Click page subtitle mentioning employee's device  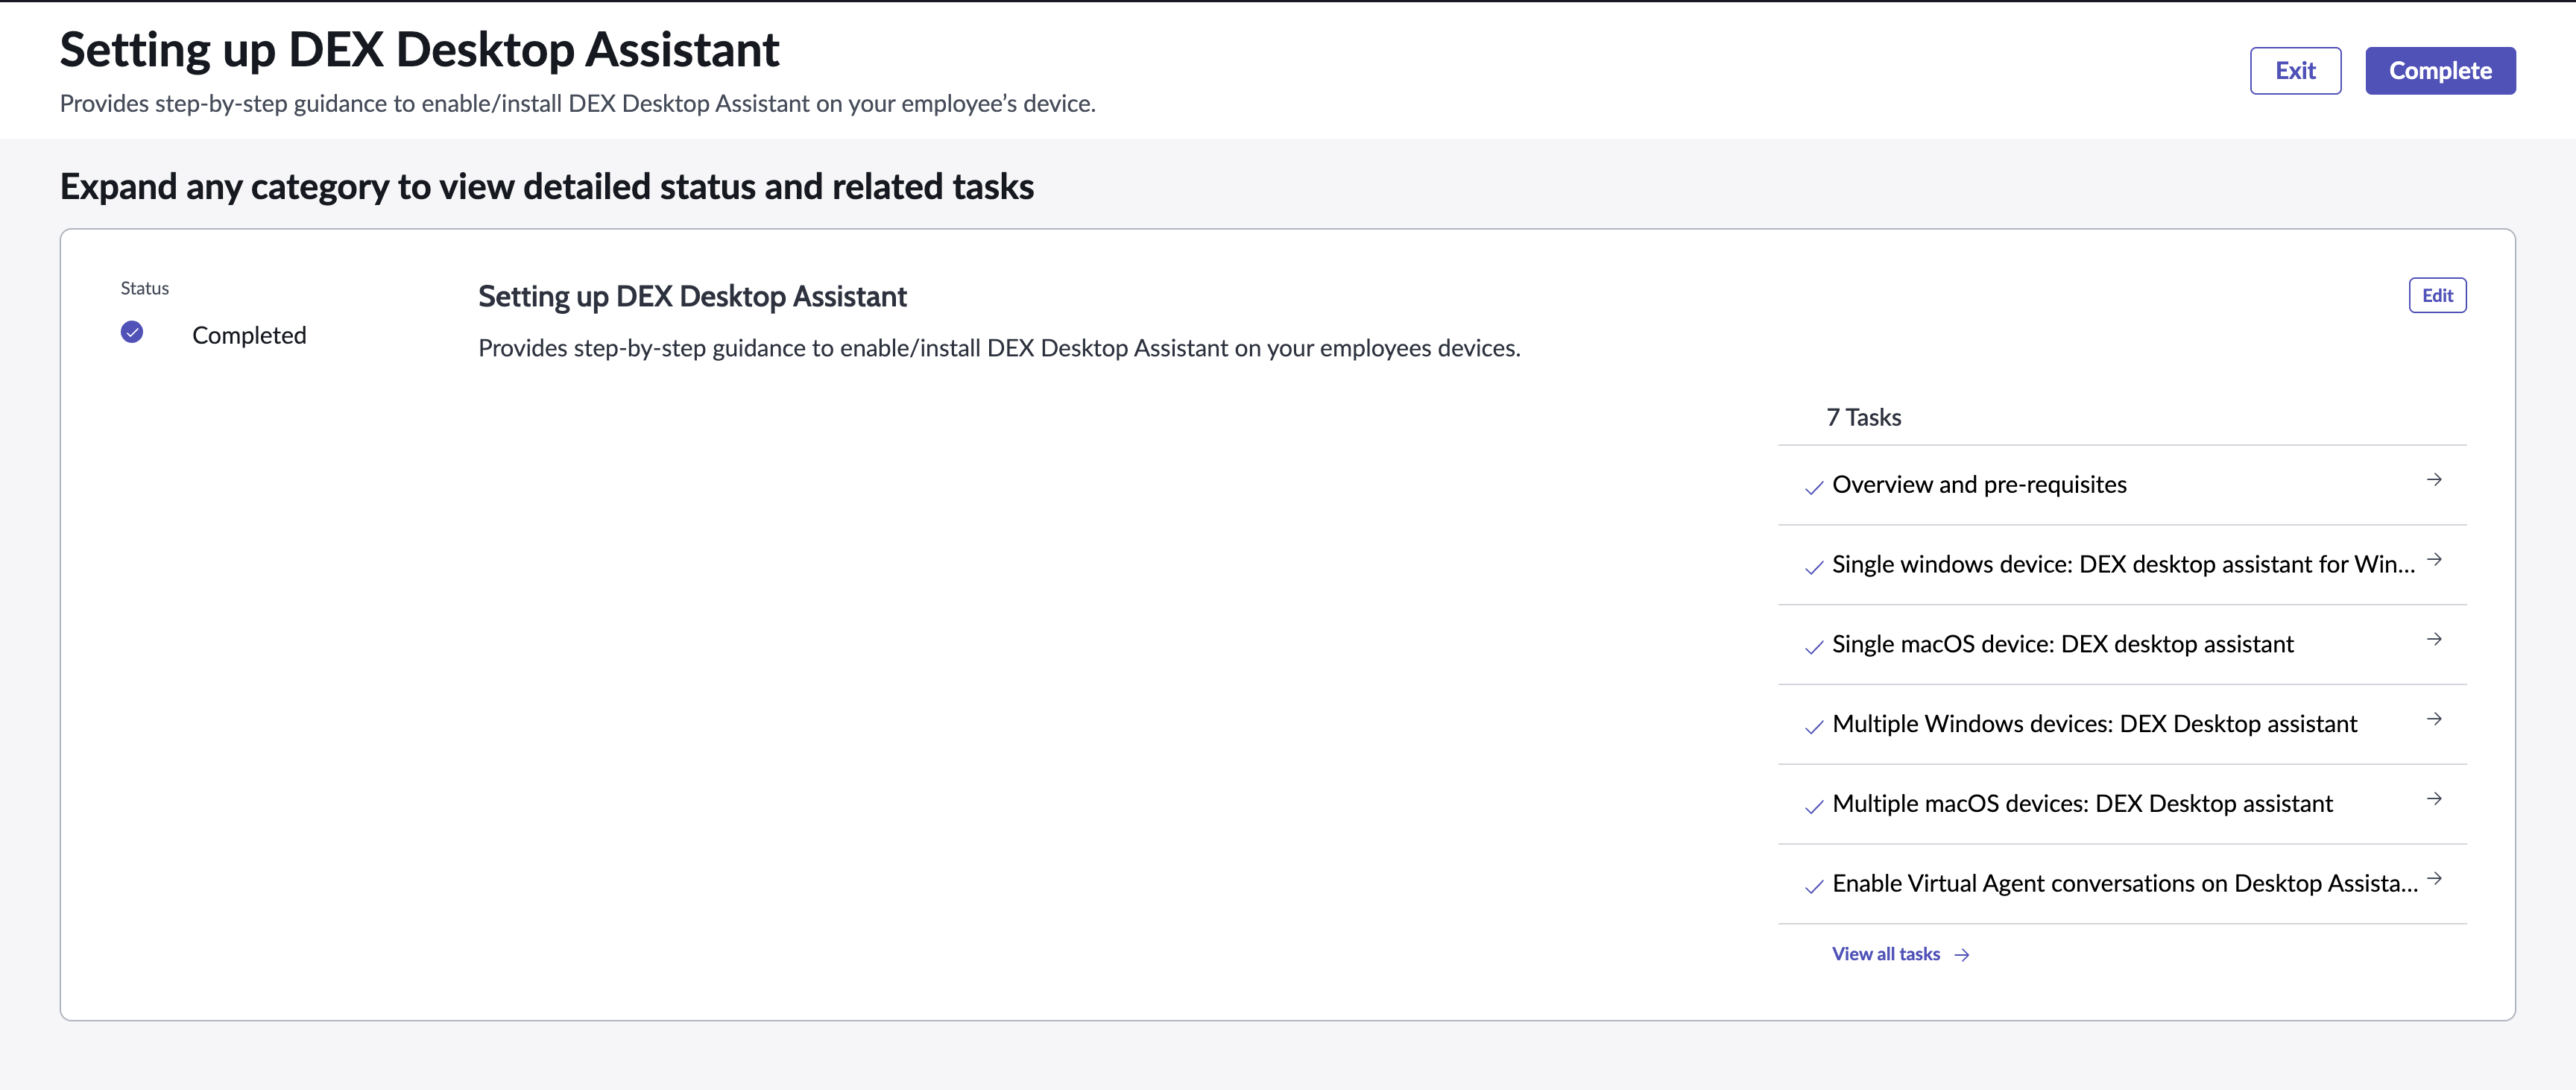pos(577,104)
